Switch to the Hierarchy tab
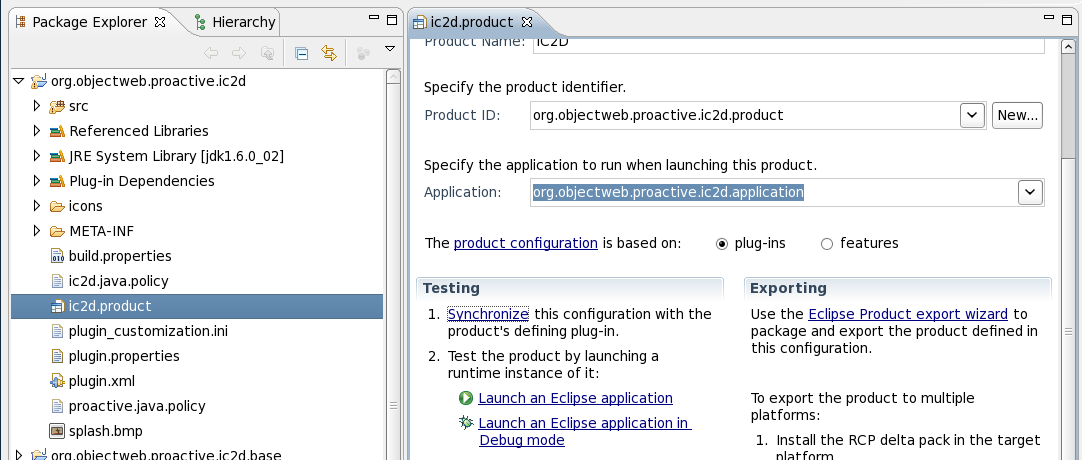The image size is (1082, 460). coord(234,22)
